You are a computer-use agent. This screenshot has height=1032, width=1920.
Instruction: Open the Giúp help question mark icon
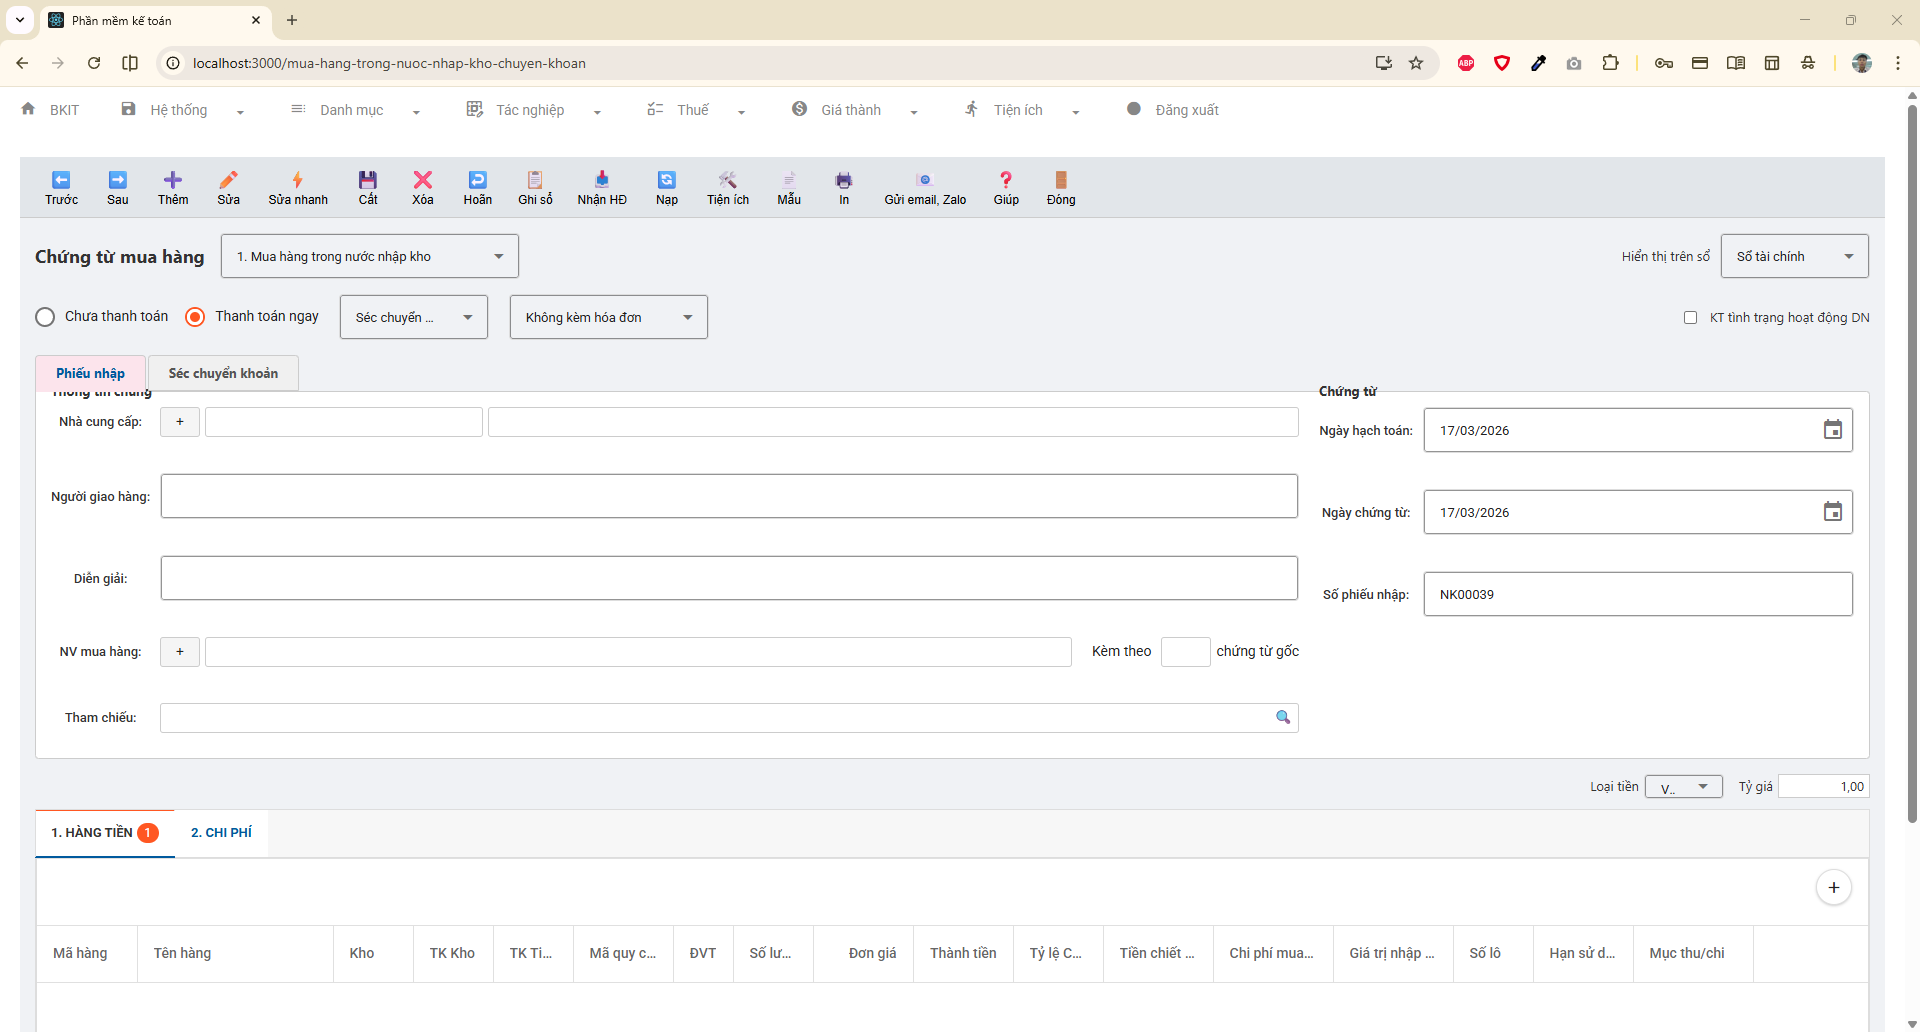pyautogui.click(x=1005, y=180)
